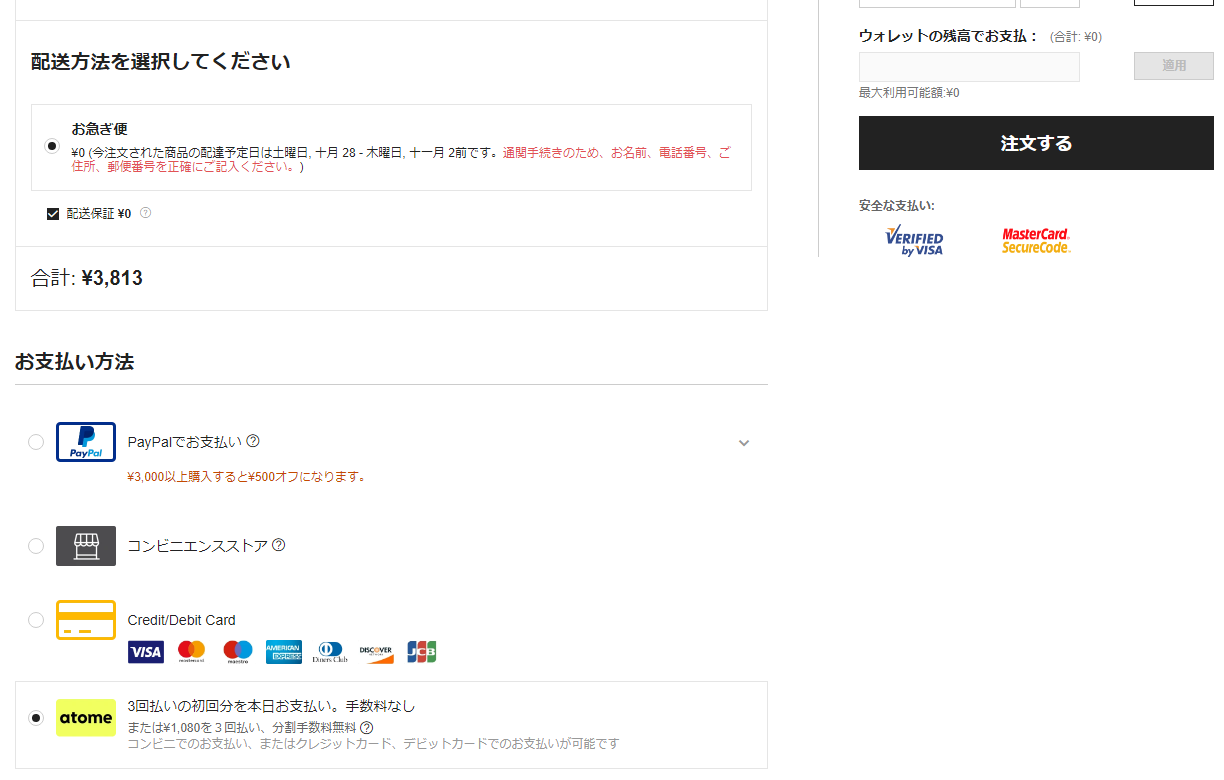
Task: Select the お急ぎ便 shipping radio button
Action: pos(53,146)
